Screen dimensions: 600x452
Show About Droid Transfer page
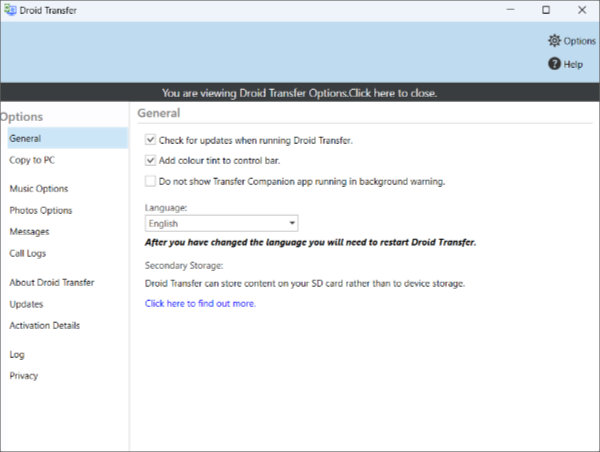coord(50,282)
